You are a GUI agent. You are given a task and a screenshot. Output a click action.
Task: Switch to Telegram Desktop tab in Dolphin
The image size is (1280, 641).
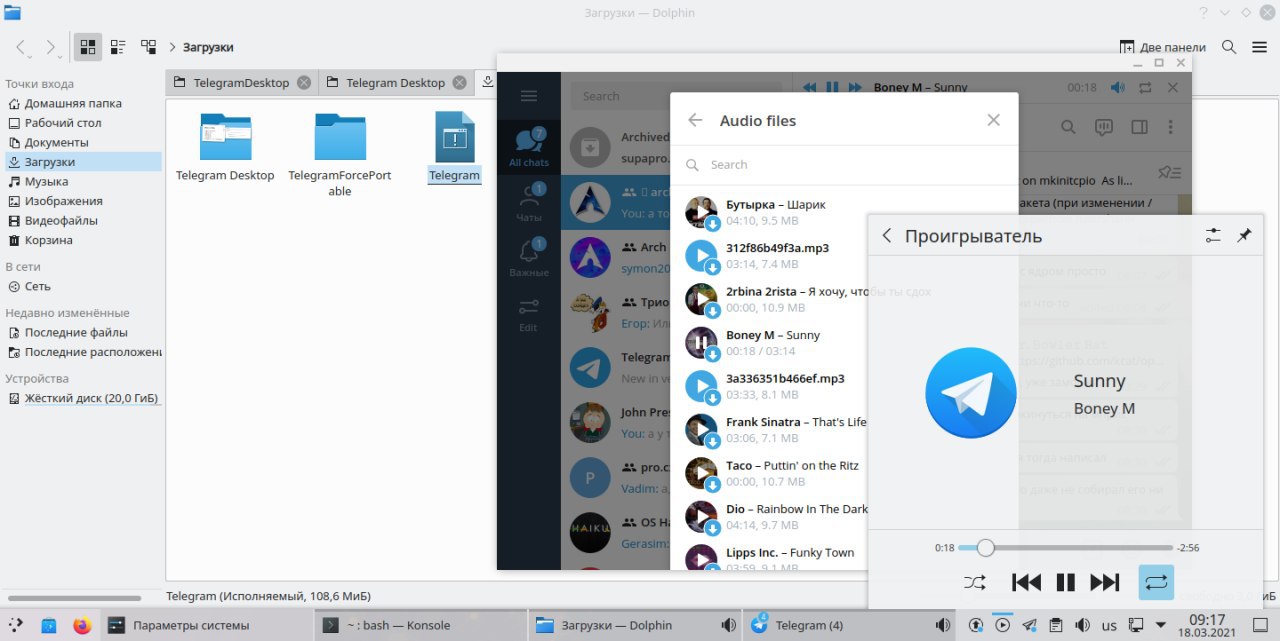tap(395, 83)
